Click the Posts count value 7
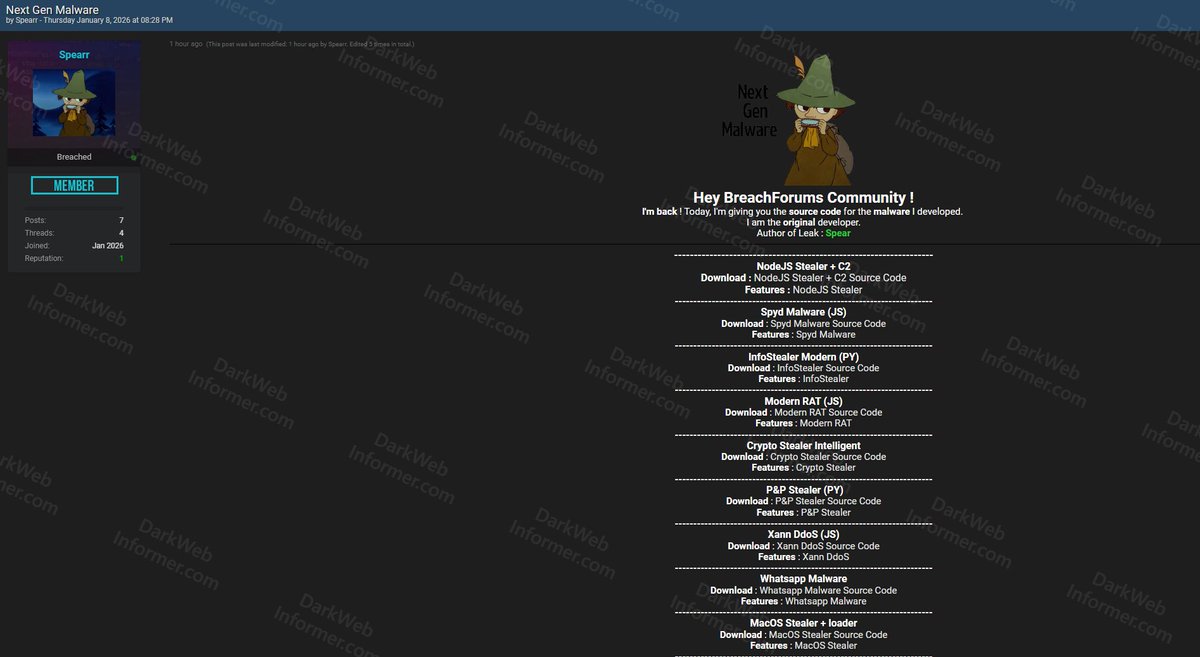 coord(121,220)
